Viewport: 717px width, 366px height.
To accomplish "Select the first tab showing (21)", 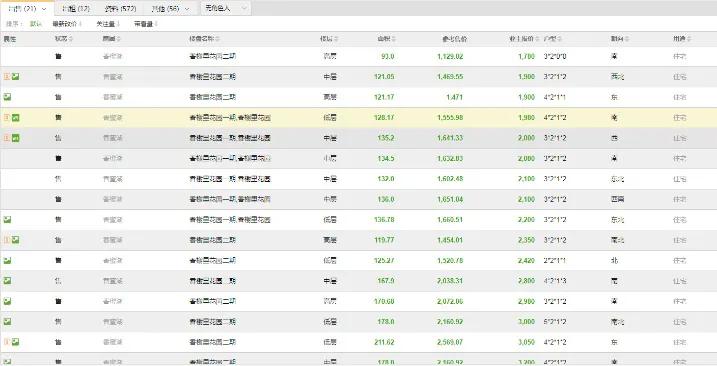I will tap(27, 9).
